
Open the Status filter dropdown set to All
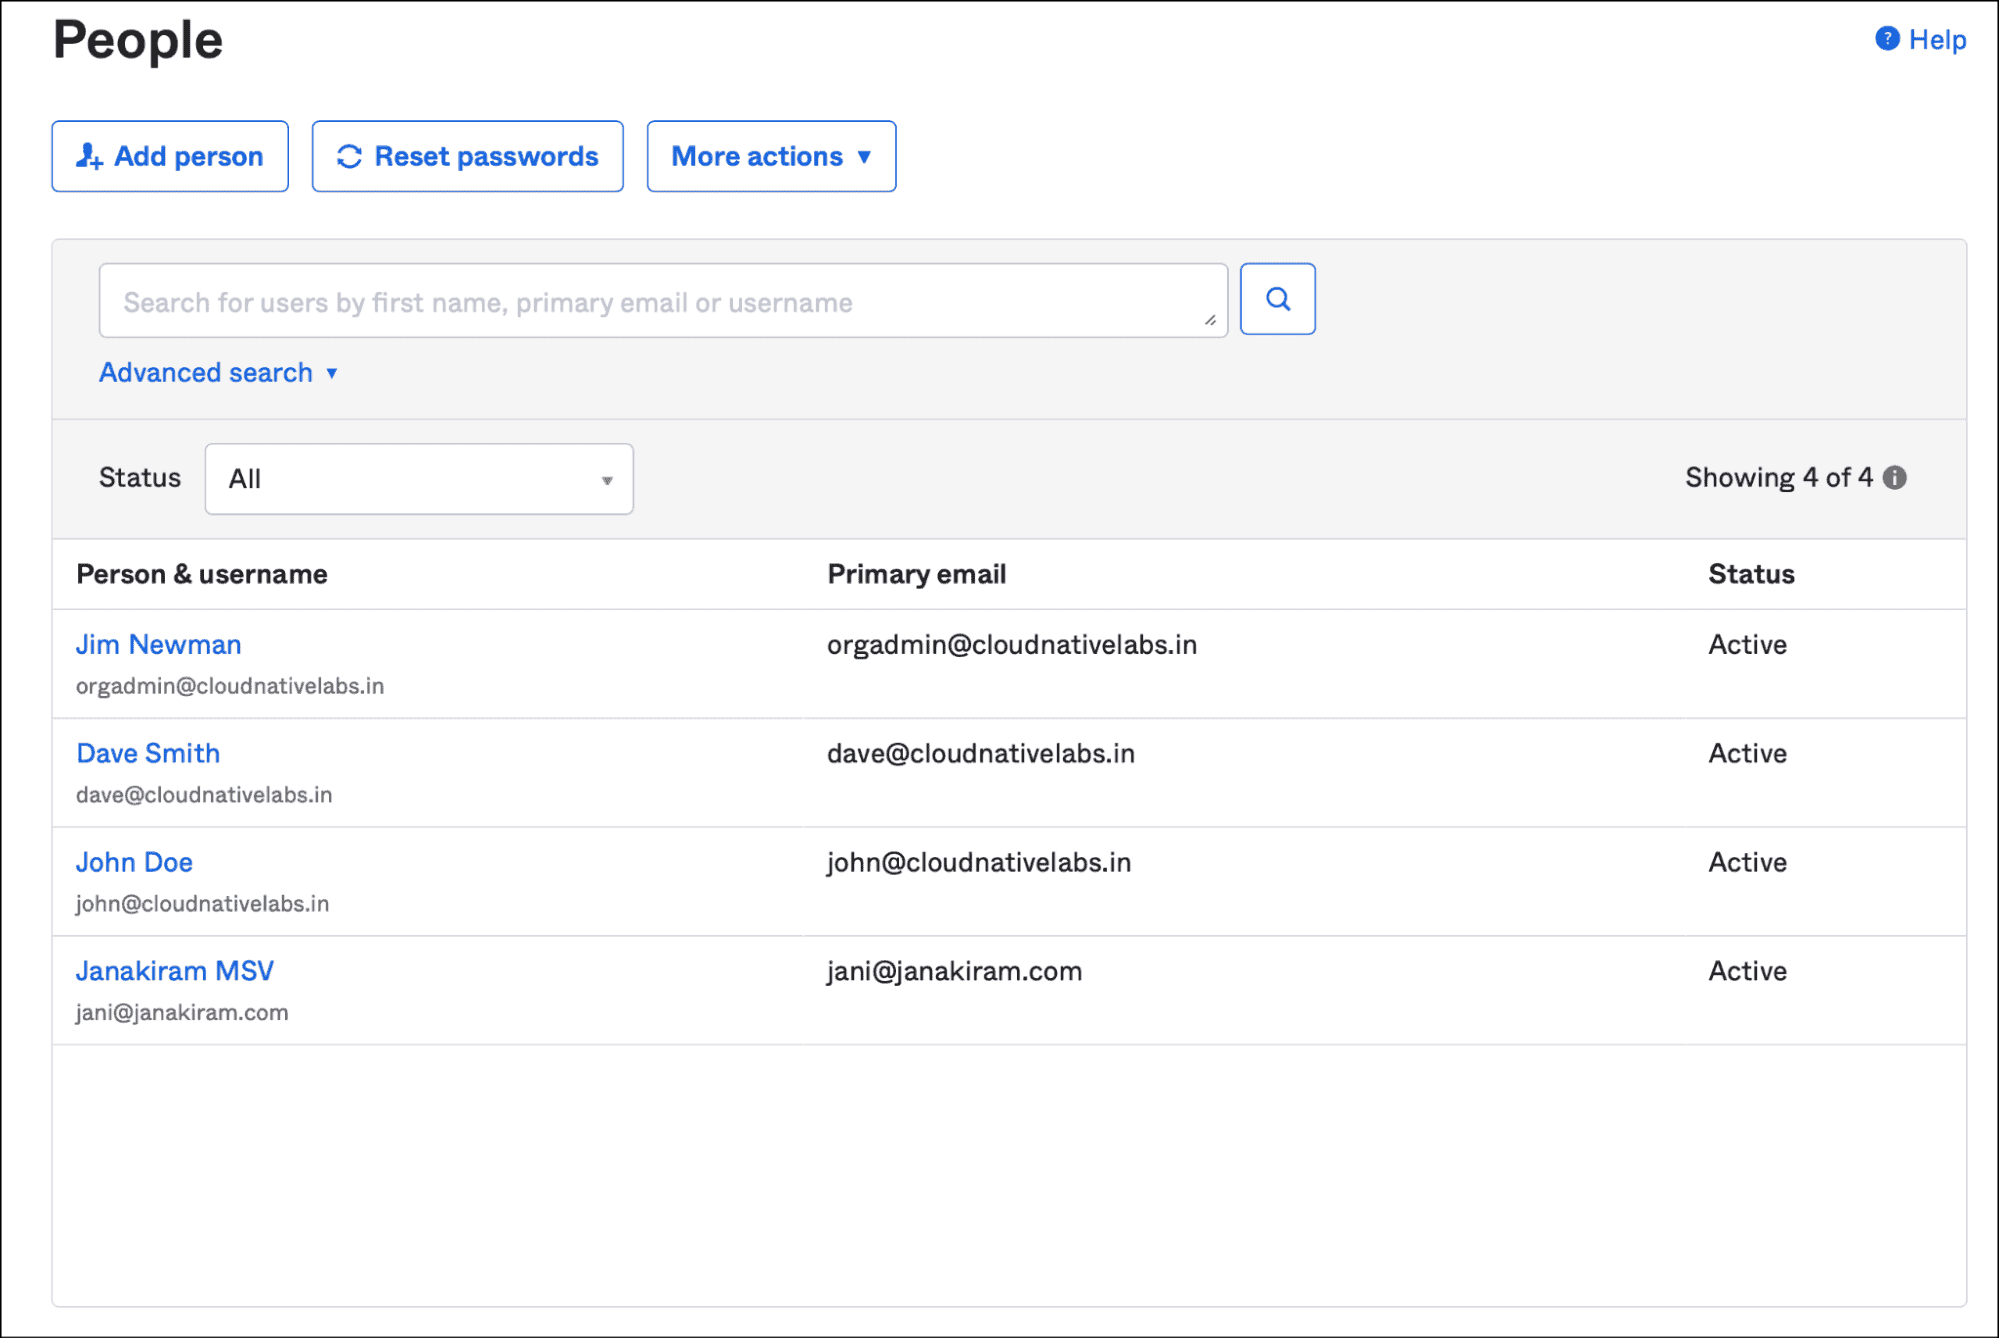coord(419,479)
